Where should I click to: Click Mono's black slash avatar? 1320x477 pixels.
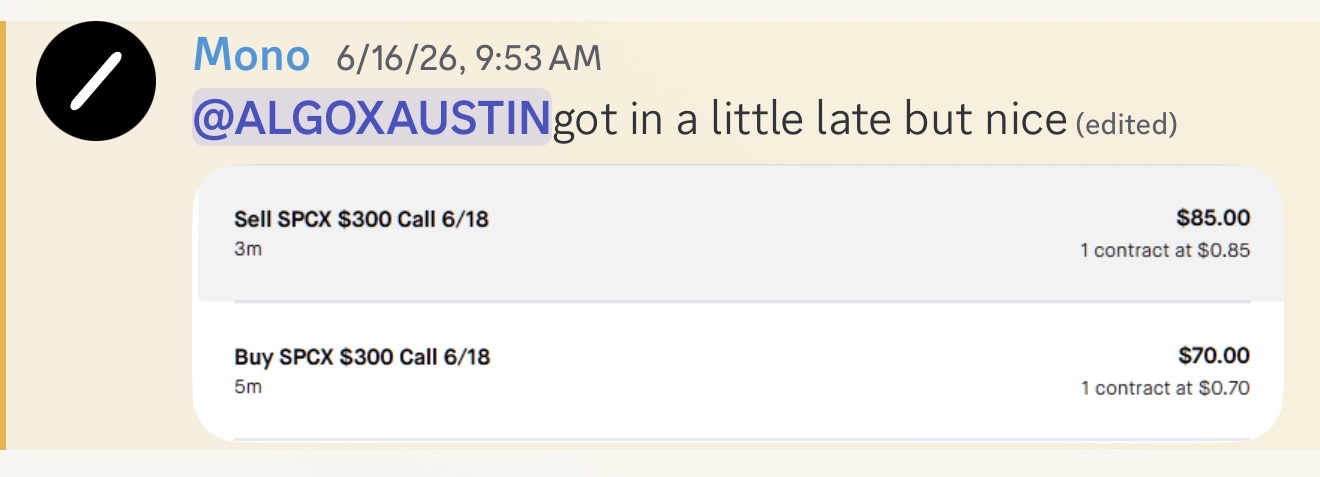[x=96, y=80]
